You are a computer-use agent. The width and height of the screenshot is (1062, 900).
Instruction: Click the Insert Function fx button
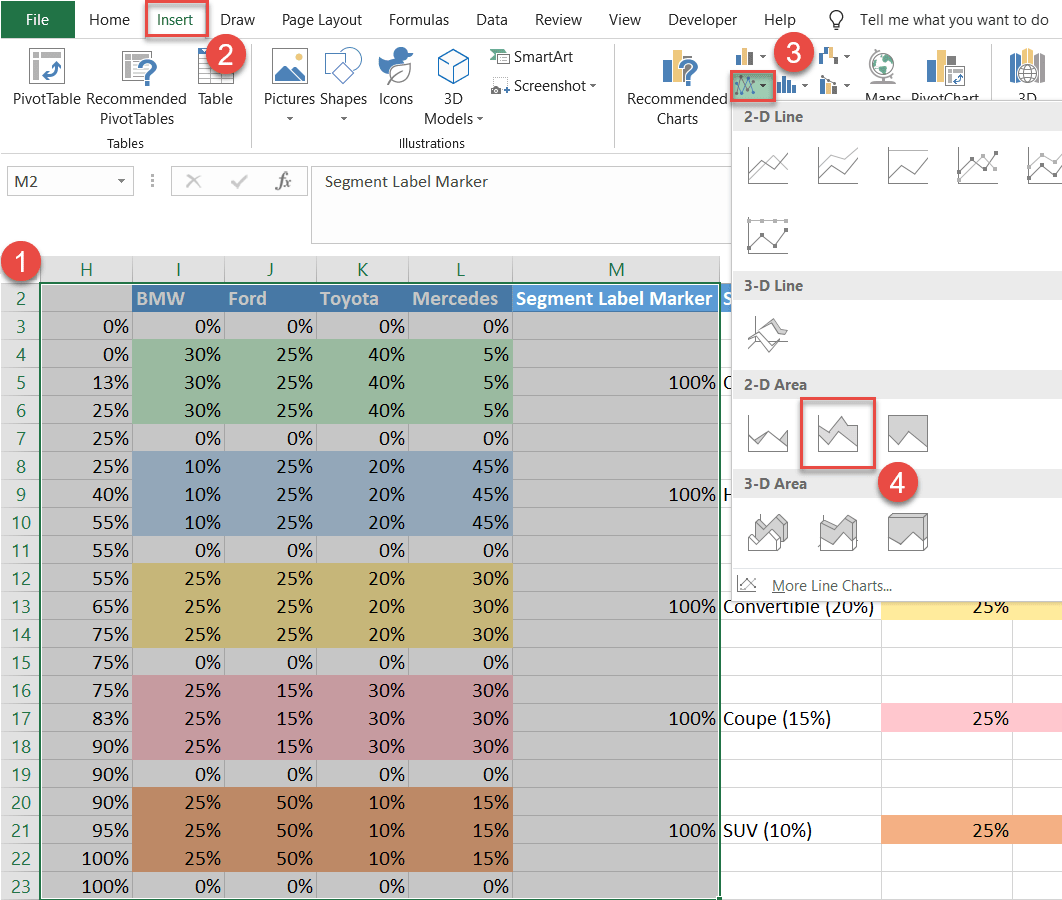(x=283, y=181)
